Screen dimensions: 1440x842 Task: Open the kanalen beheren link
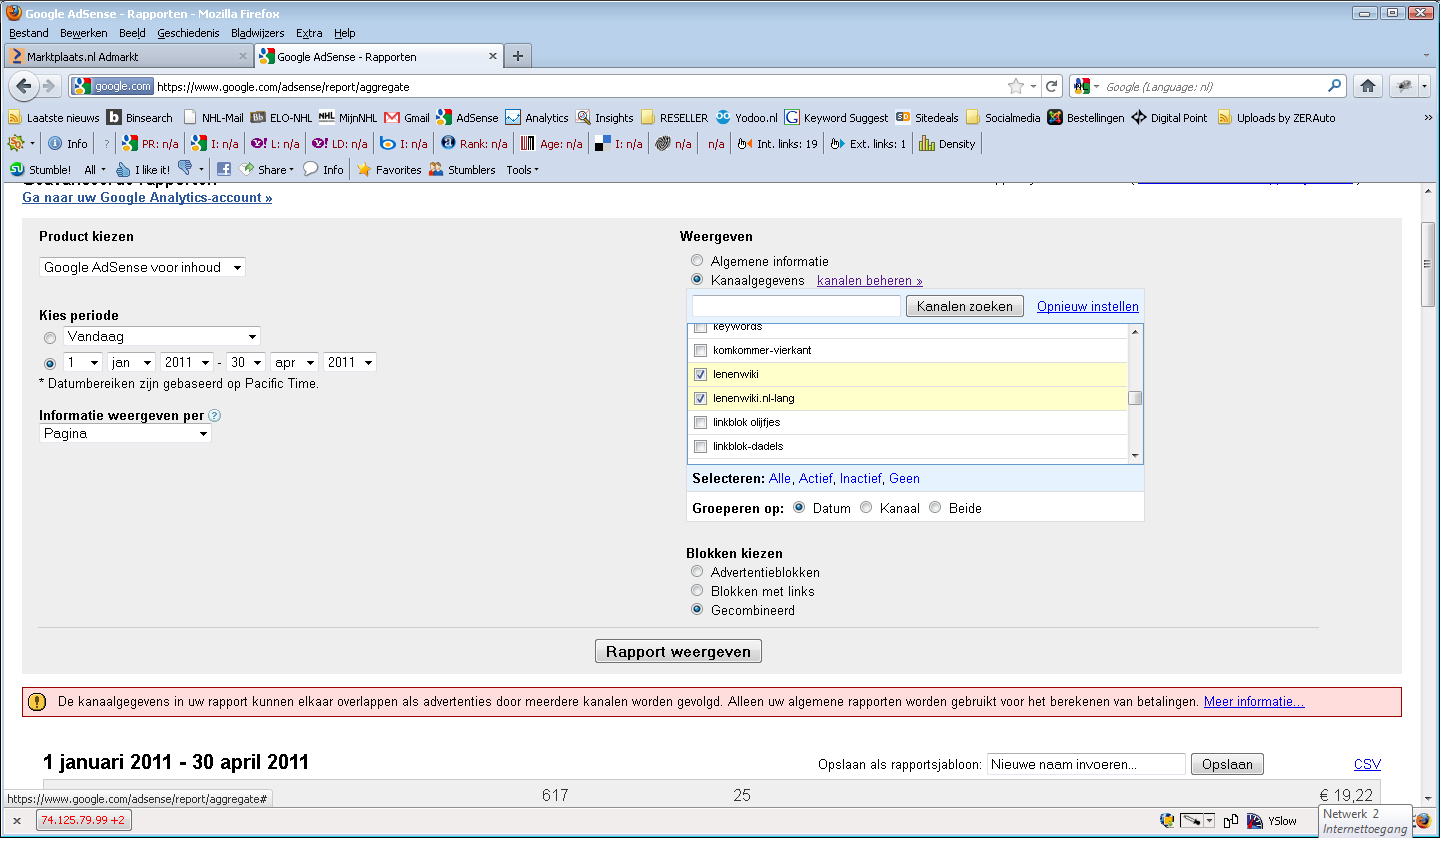click(870, 280)
